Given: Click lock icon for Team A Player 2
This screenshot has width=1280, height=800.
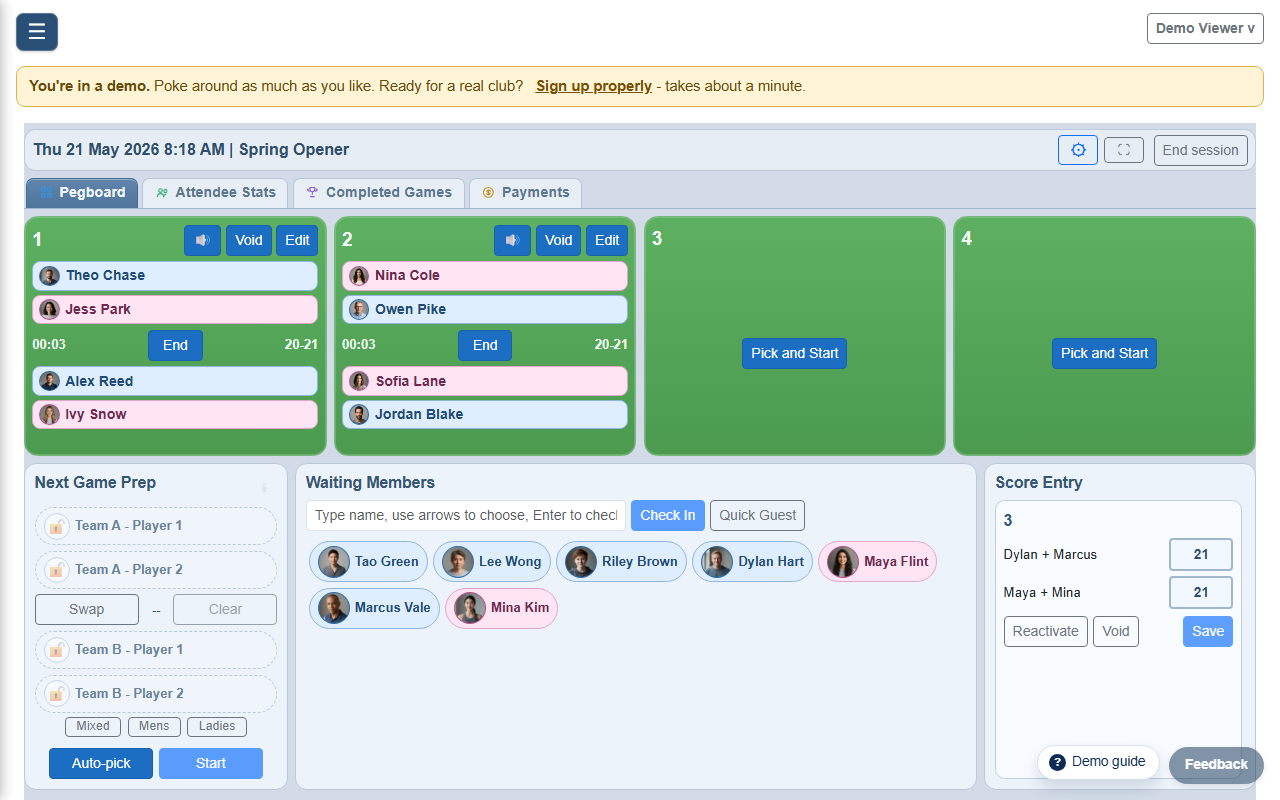Looking at the screenshot, I should (57, 570).
